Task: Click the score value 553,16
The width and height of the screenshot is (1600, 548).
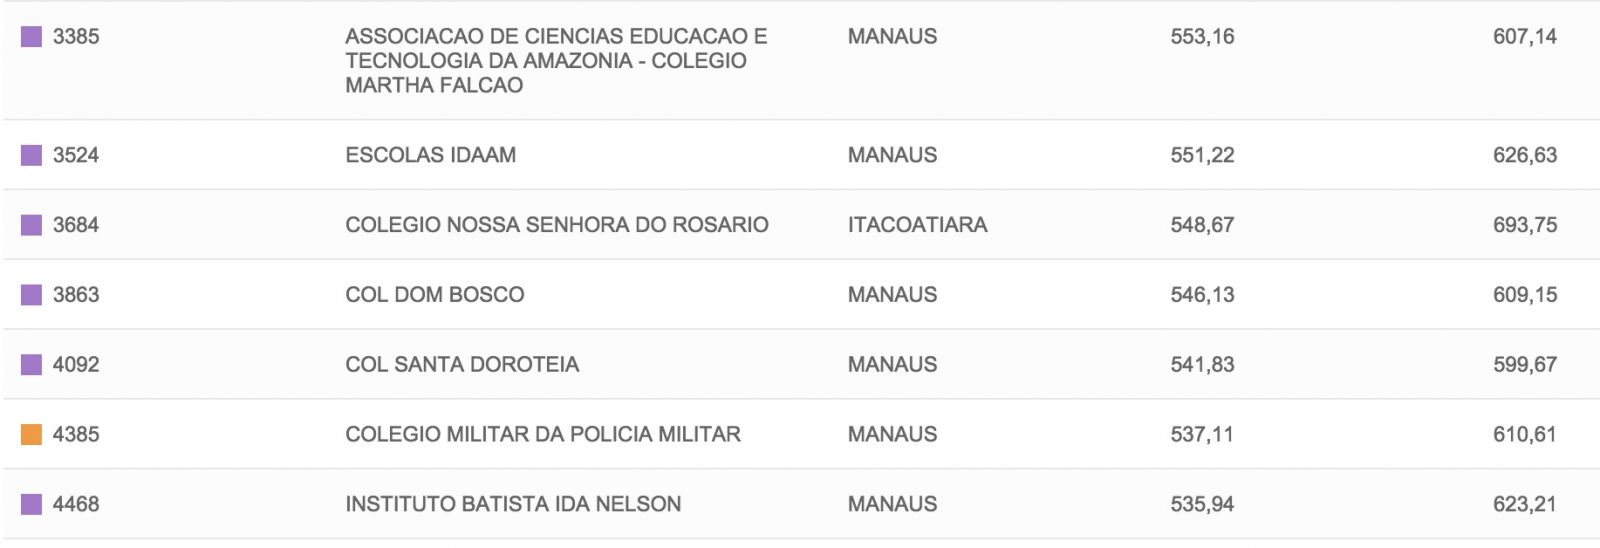Action: click(1202, 37)
